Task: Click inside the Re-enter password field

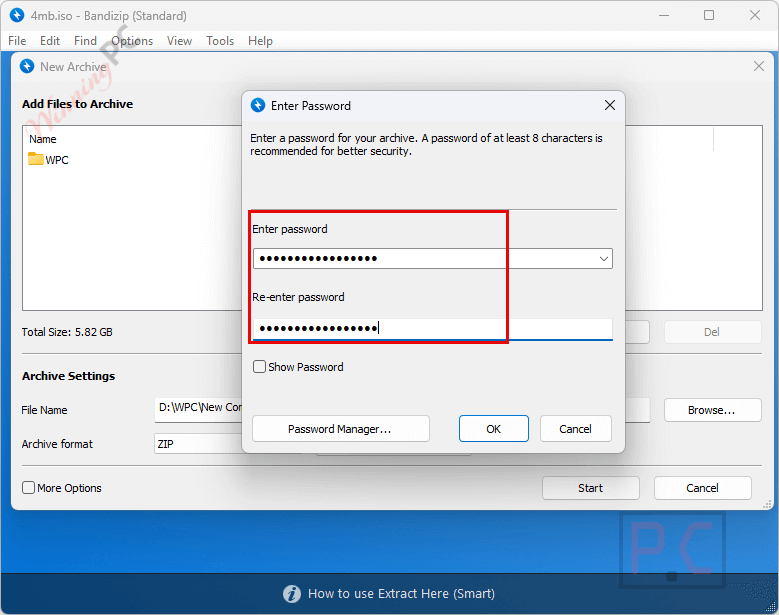Action: [432, 328]
